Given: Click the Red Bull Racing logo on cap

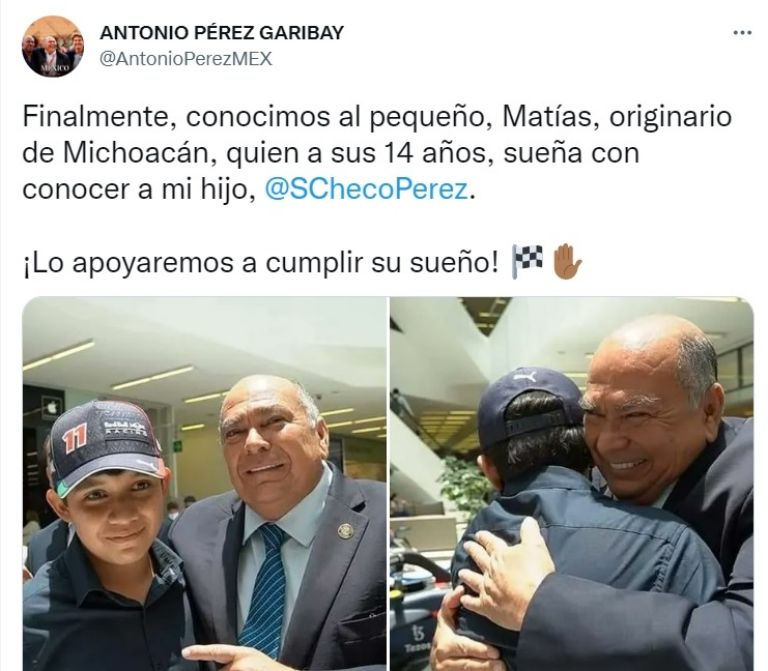Looking at the screenshot, I should pos(125,427).
